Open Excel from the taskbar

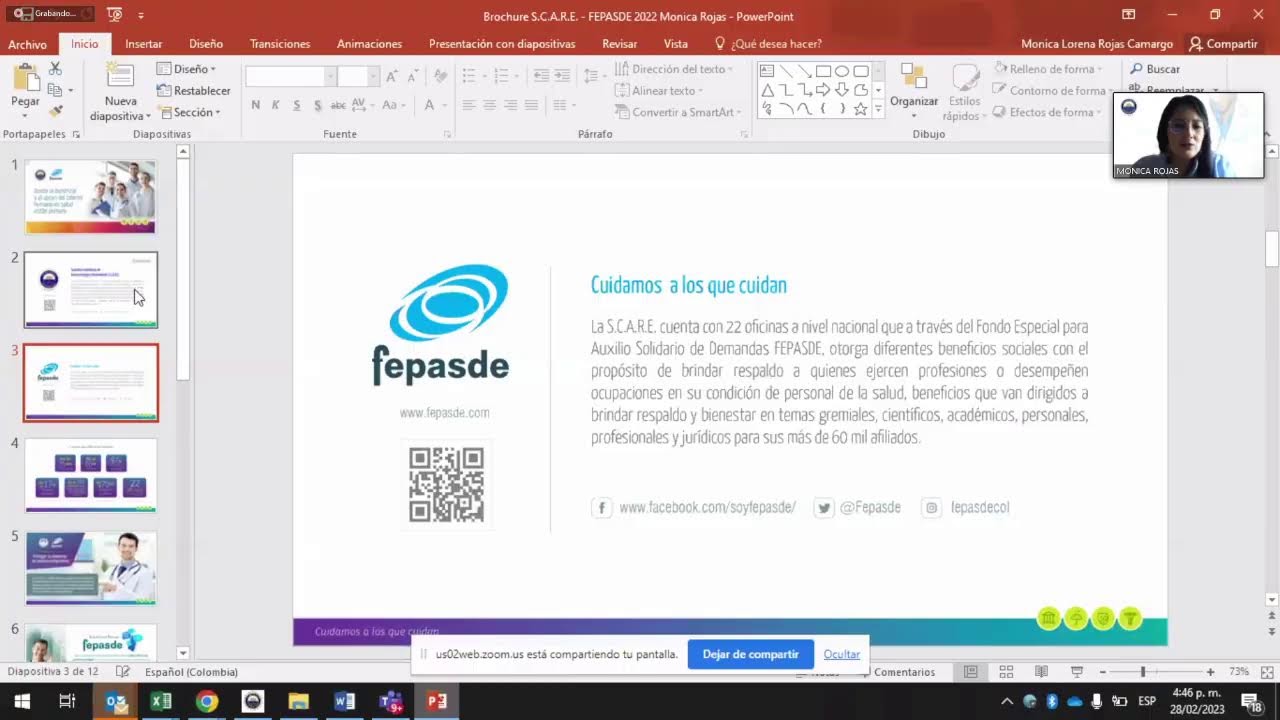point(161,701)
